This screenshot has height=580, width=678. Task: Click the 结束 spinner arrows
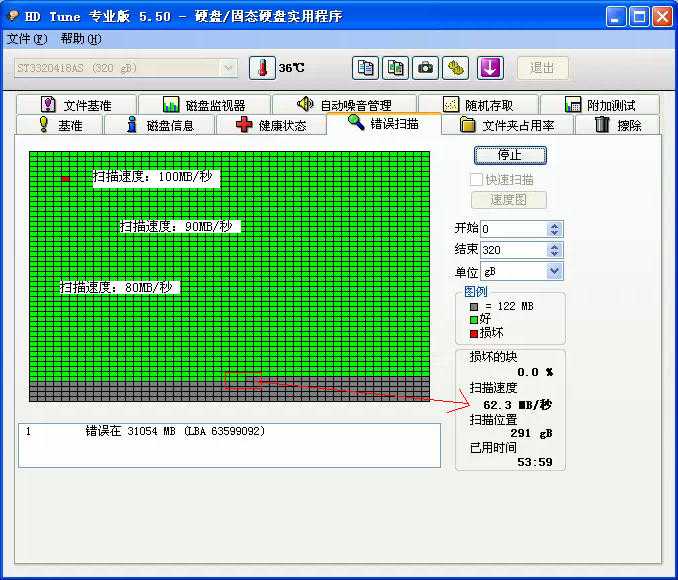coord(554,250)
